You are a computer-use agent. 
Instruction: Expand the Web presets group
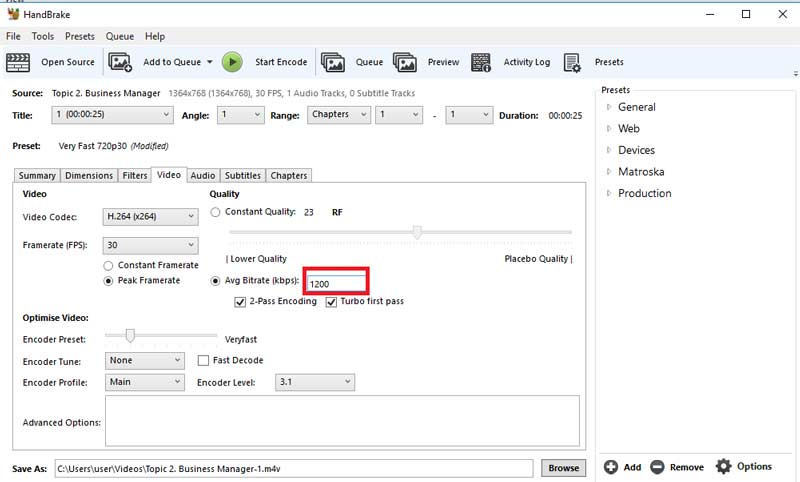pyautogui.click(x=609, y=129)
